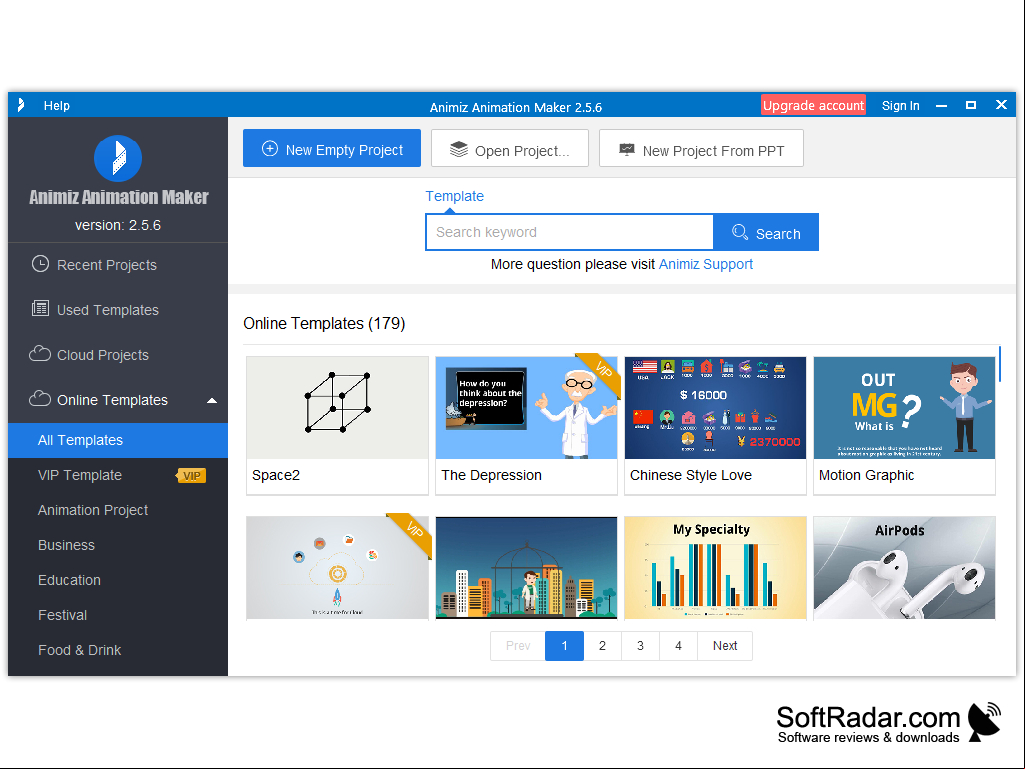Collapse the Online Templates section arrow

coord(212,400)
